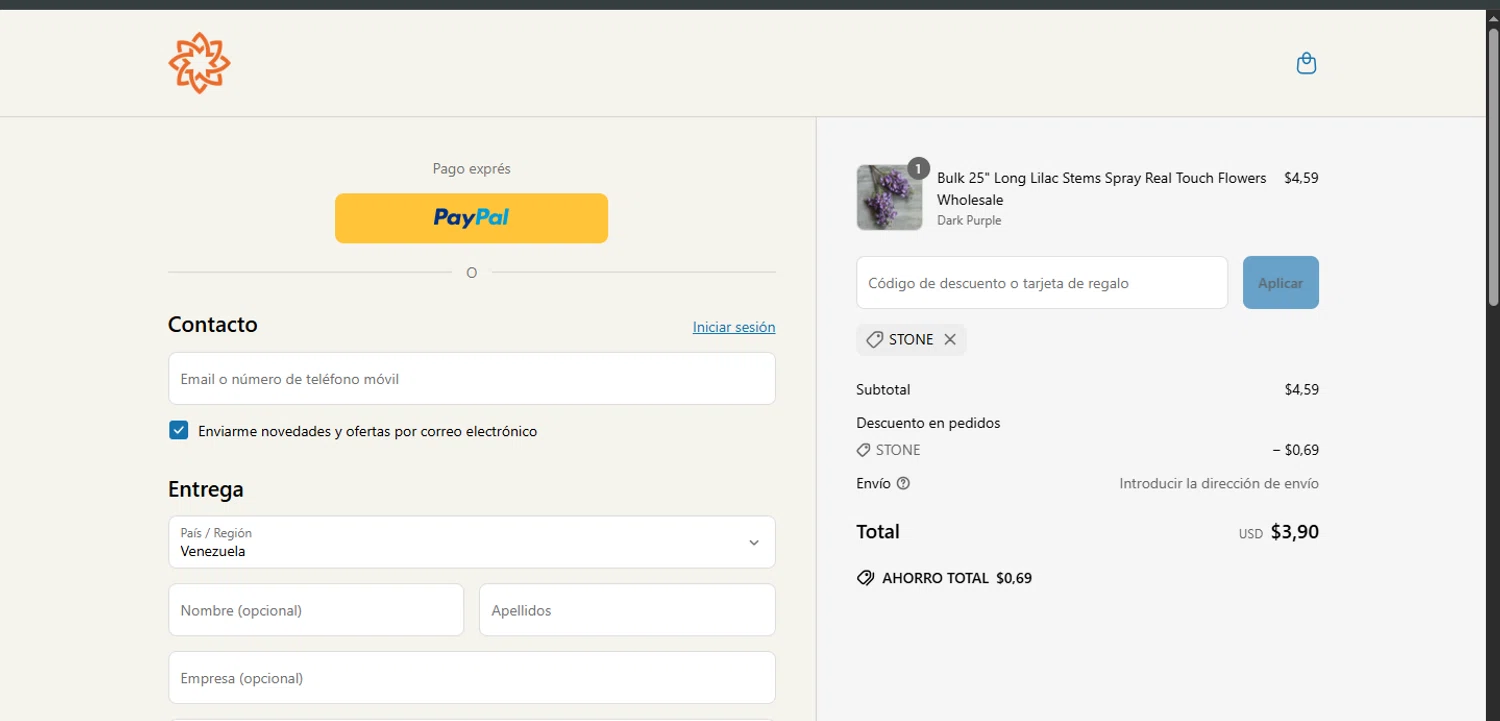Click the Entrega heading
Image resolution: width=1500 pixels, height=721 pixels.
tap(206, 489)
